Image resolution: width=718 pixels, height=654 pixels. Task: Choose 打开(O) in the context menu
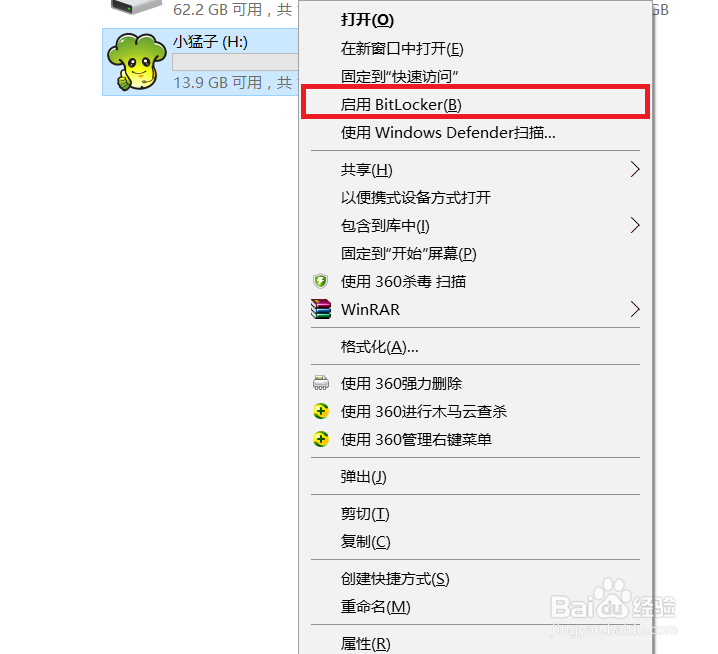click(x=475, y=20)
